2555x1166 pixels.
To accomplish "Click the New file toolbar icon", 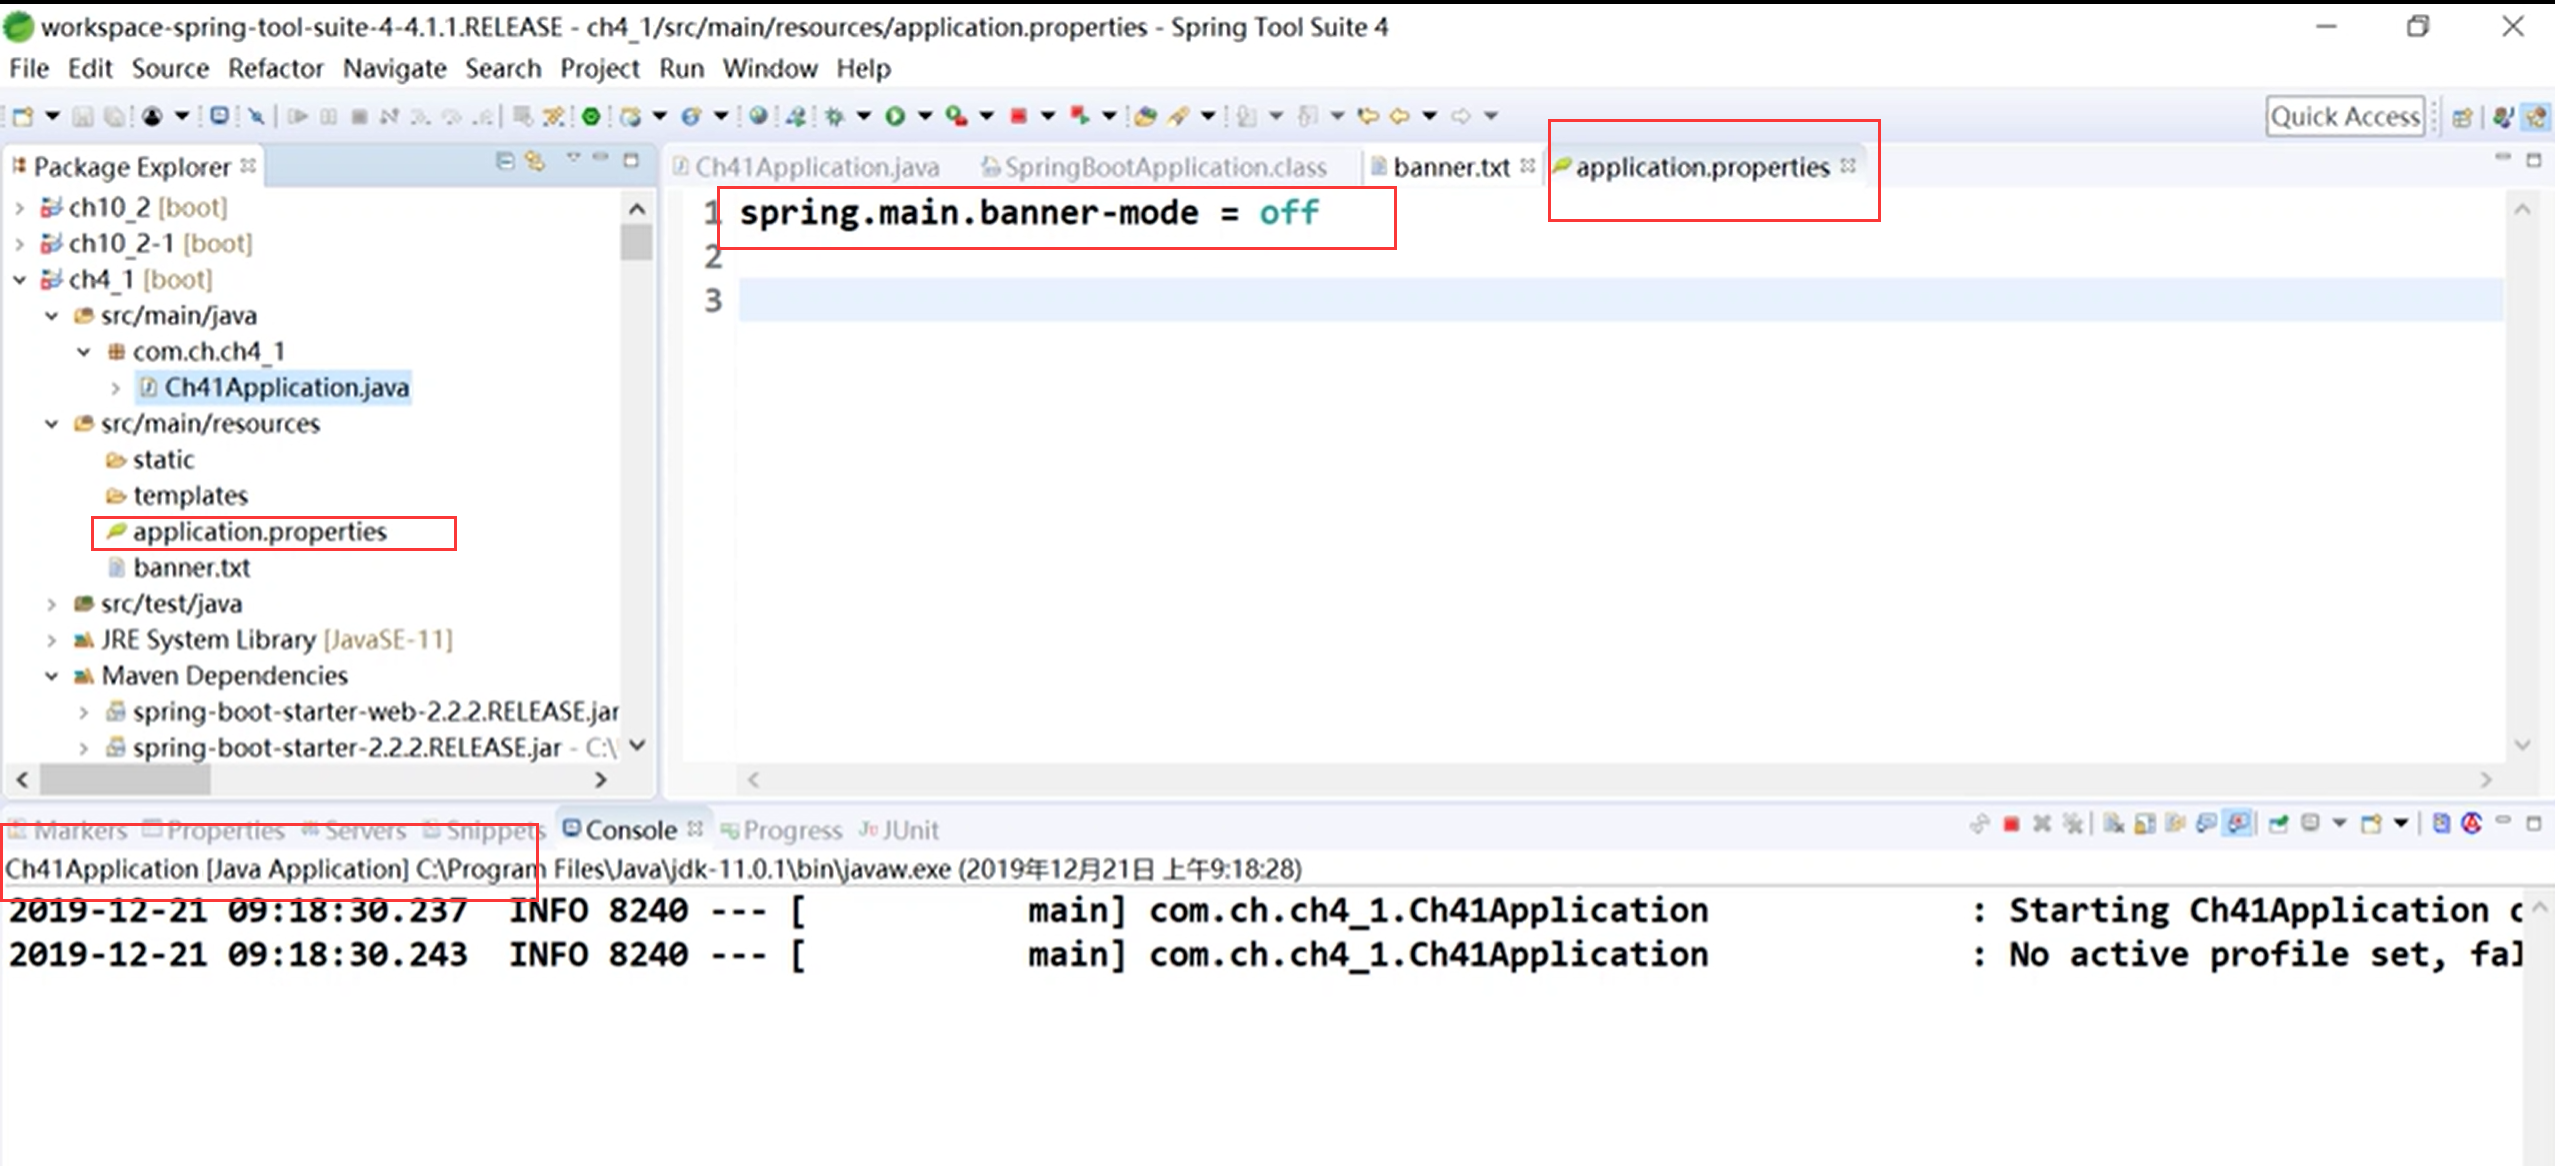I will tap(22, 117).
